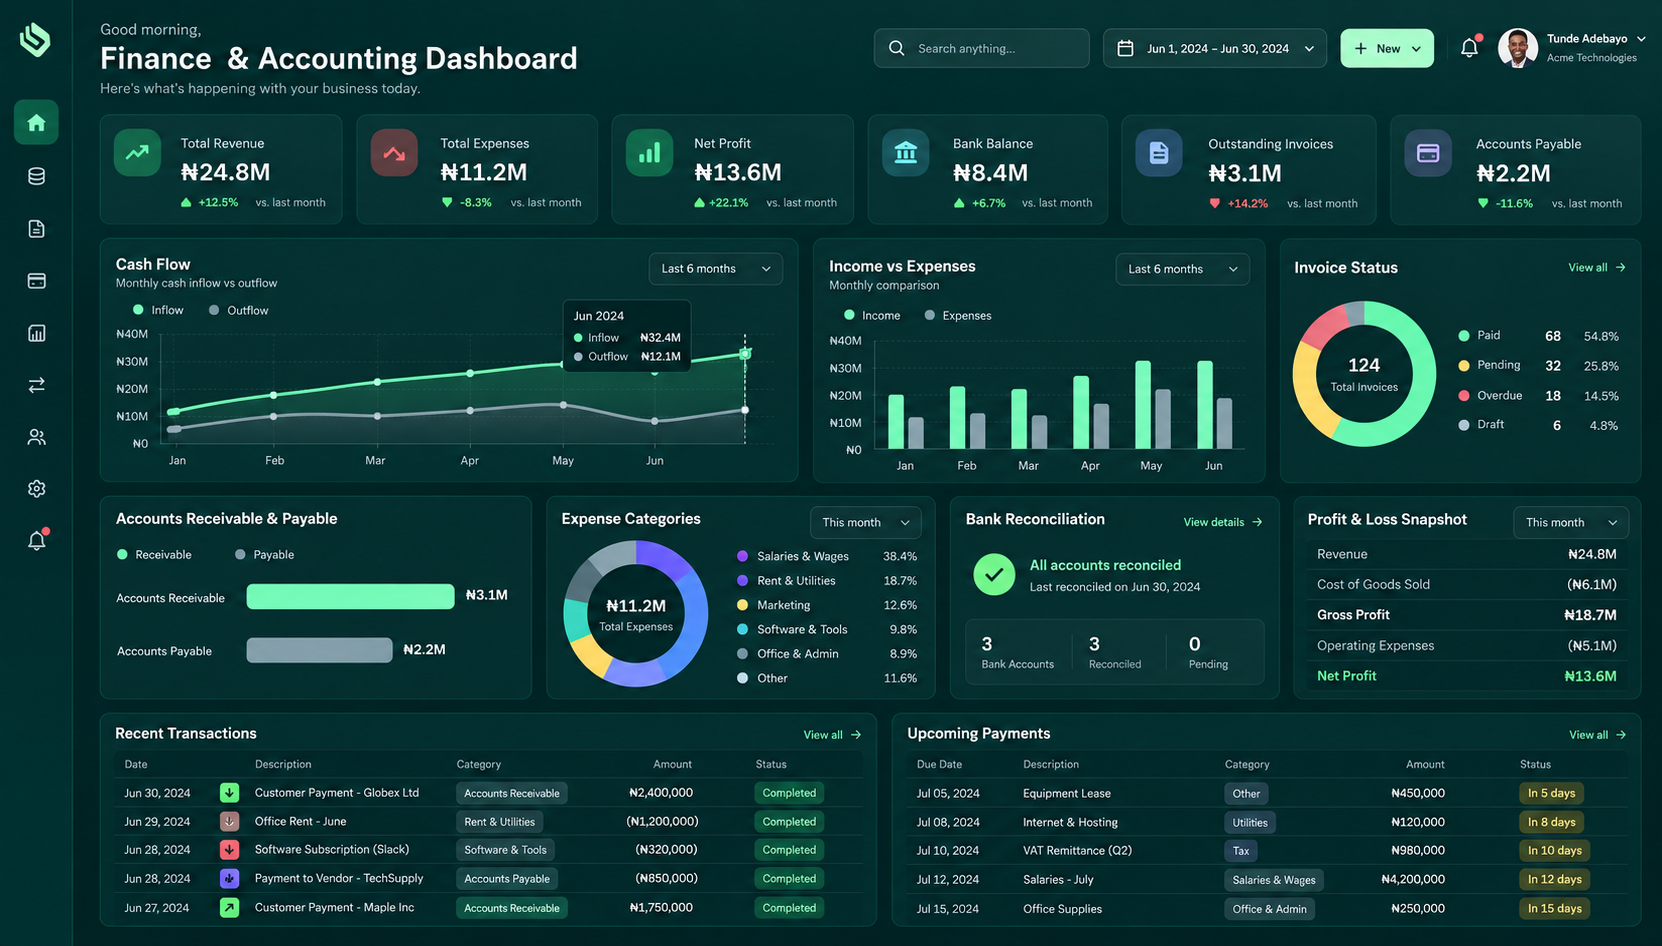Open the document icon in sidebar
The height and width of the screenshot is (946, 1662).
(36, 229)
